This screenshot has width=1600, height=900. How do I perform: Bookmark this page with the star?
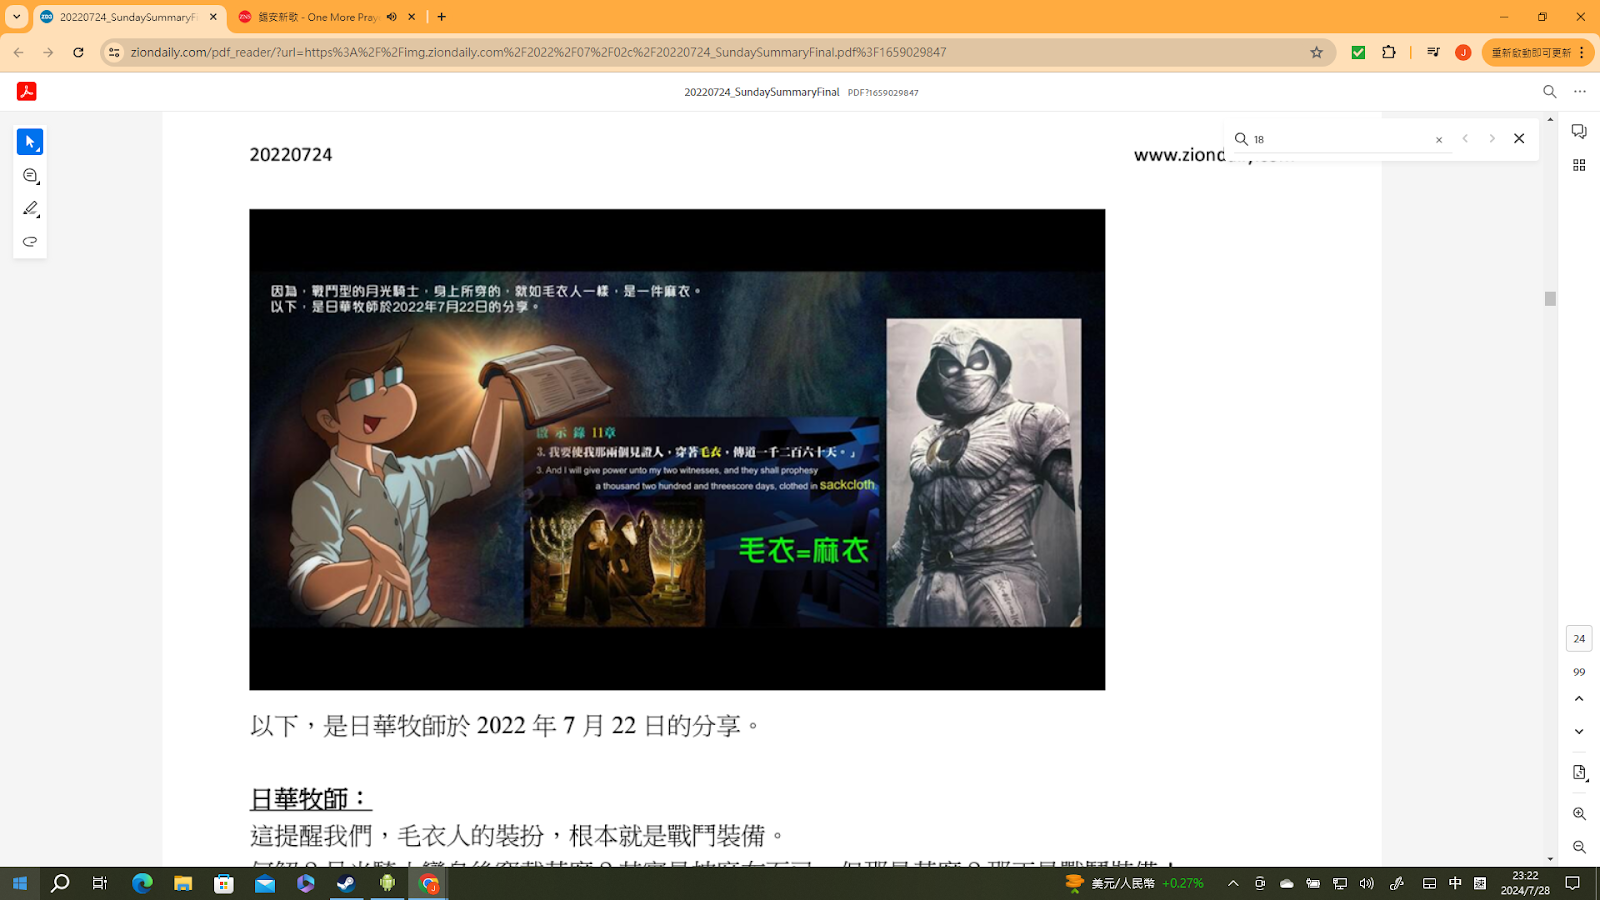click(1316, 52)
